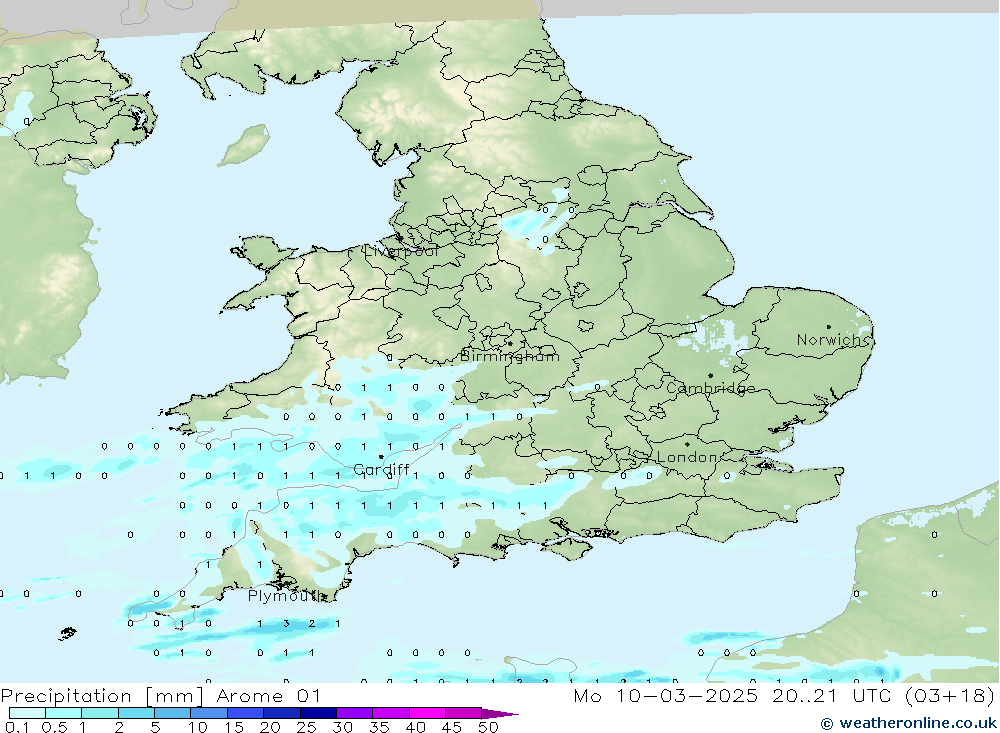Pick the 40–45 mm magenta legend swatch
Image resolution: width=1000 pixels, height=733 pixels.
click(427, 713)
